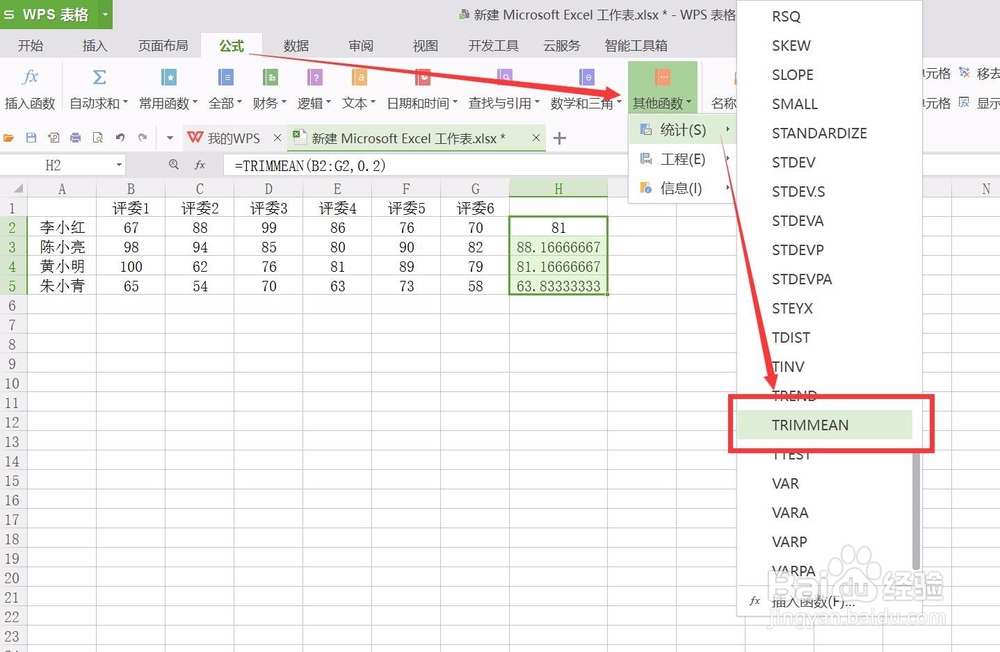Select TDIST in the function list
1000x652 pixels.
(x=791, y=337)
